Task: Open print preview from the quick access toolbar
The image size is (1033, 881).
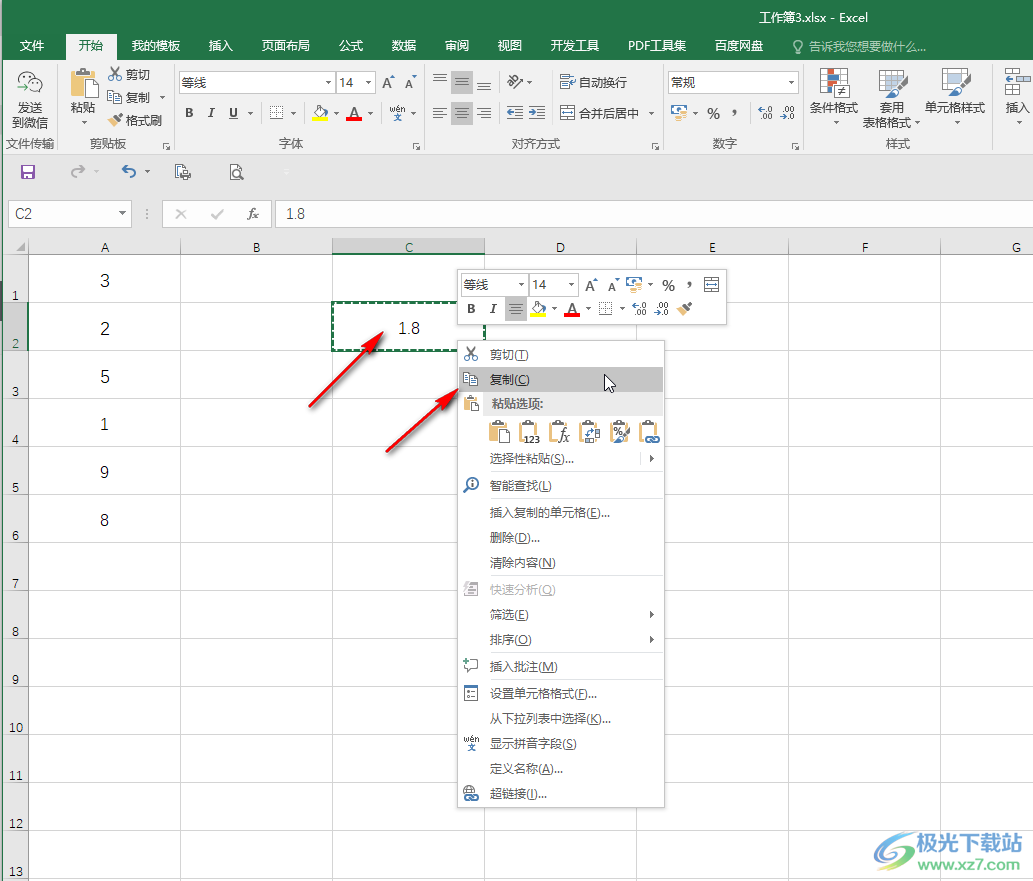Action: (x=236, y=172)
